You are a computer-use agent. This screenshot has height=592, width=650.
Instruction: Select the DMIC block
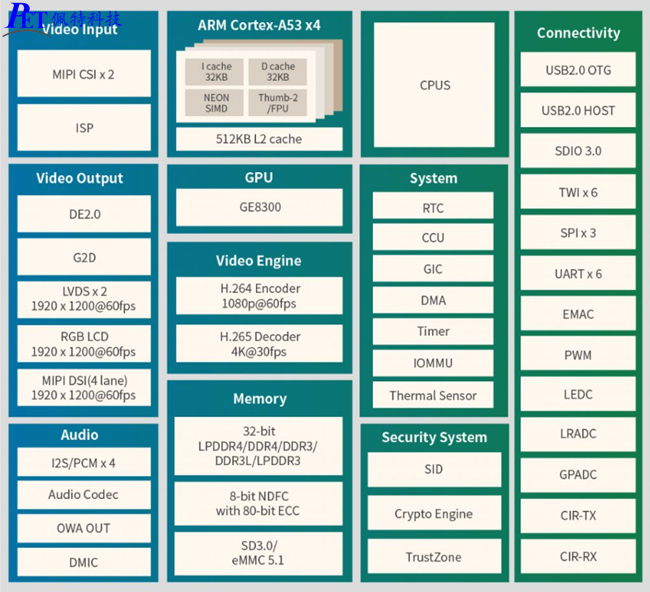pyautogui.click(x=84, y=562)
